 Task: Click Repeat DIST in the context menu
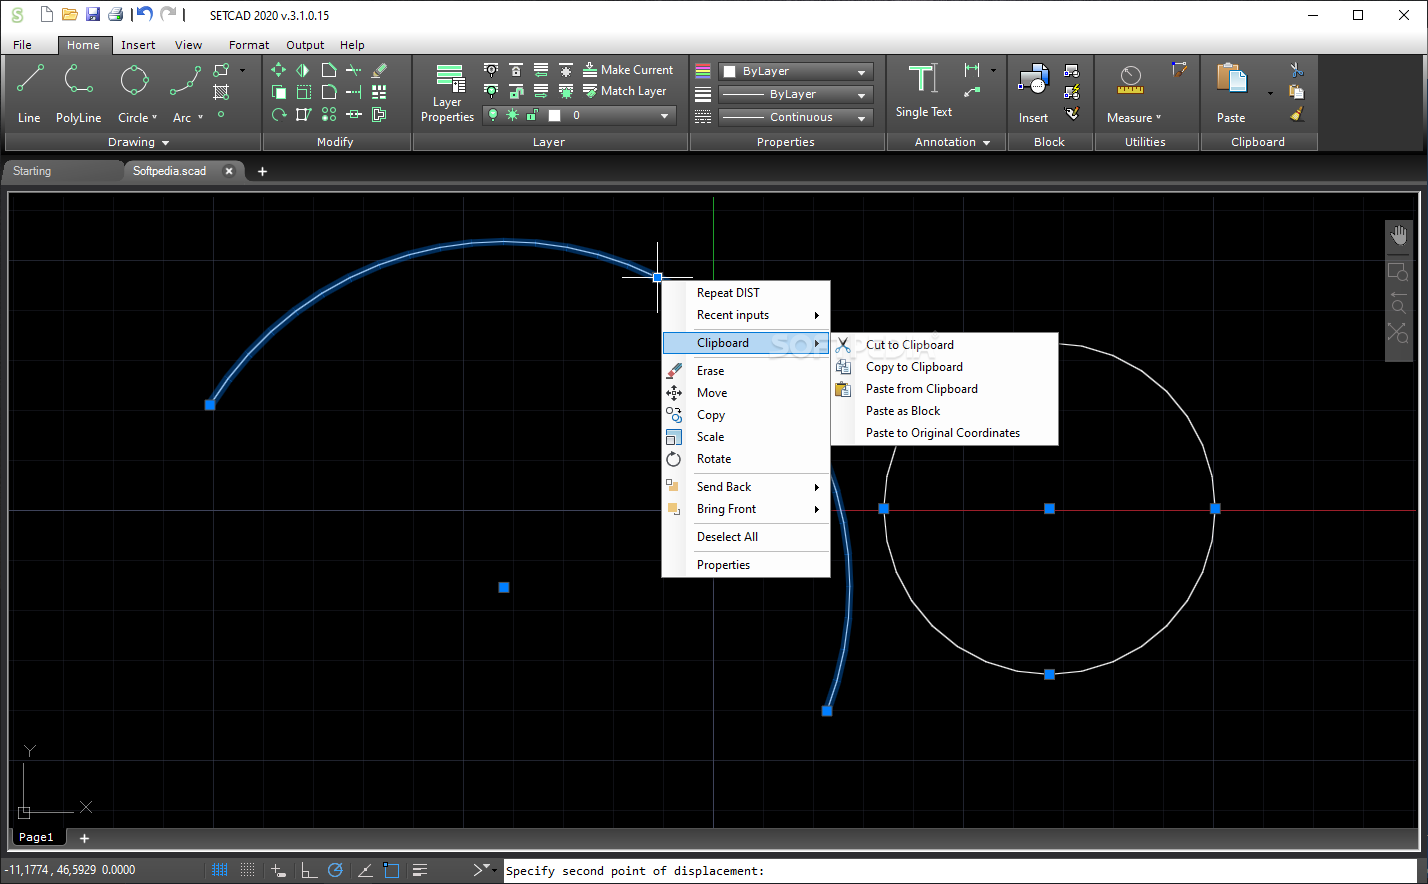tap(747, 293)
